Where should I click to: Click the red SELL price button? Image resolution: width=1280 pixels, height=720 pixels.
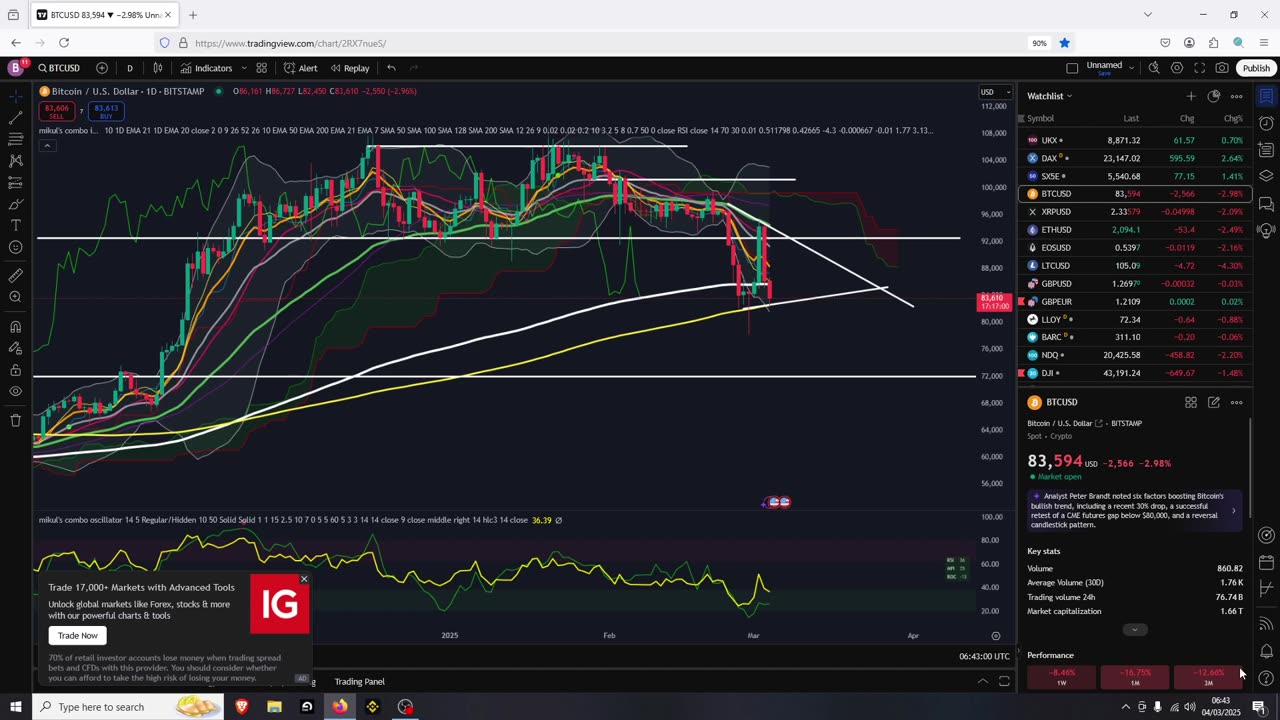(x=57, y=111)
